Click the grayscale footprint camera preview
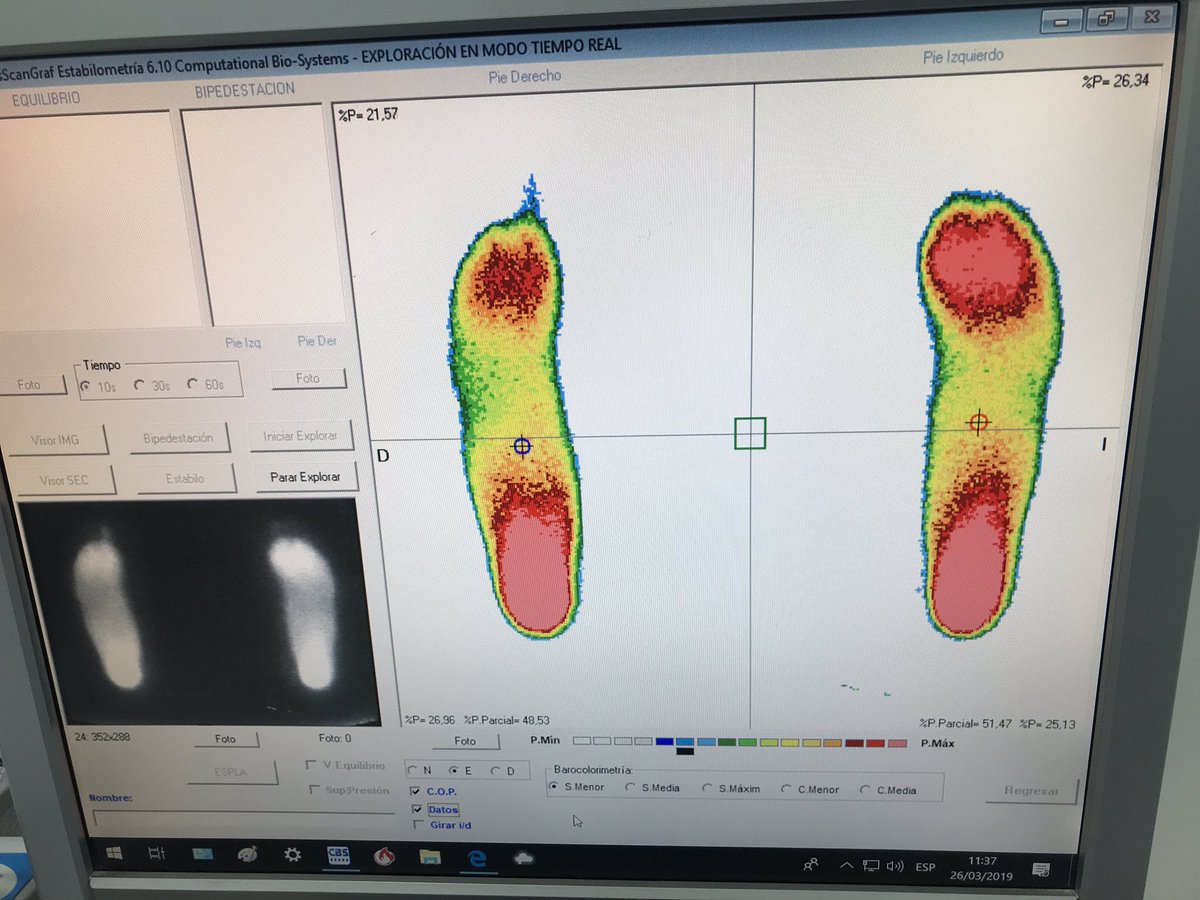This screenshot has width=1200, height=900. 201,612
